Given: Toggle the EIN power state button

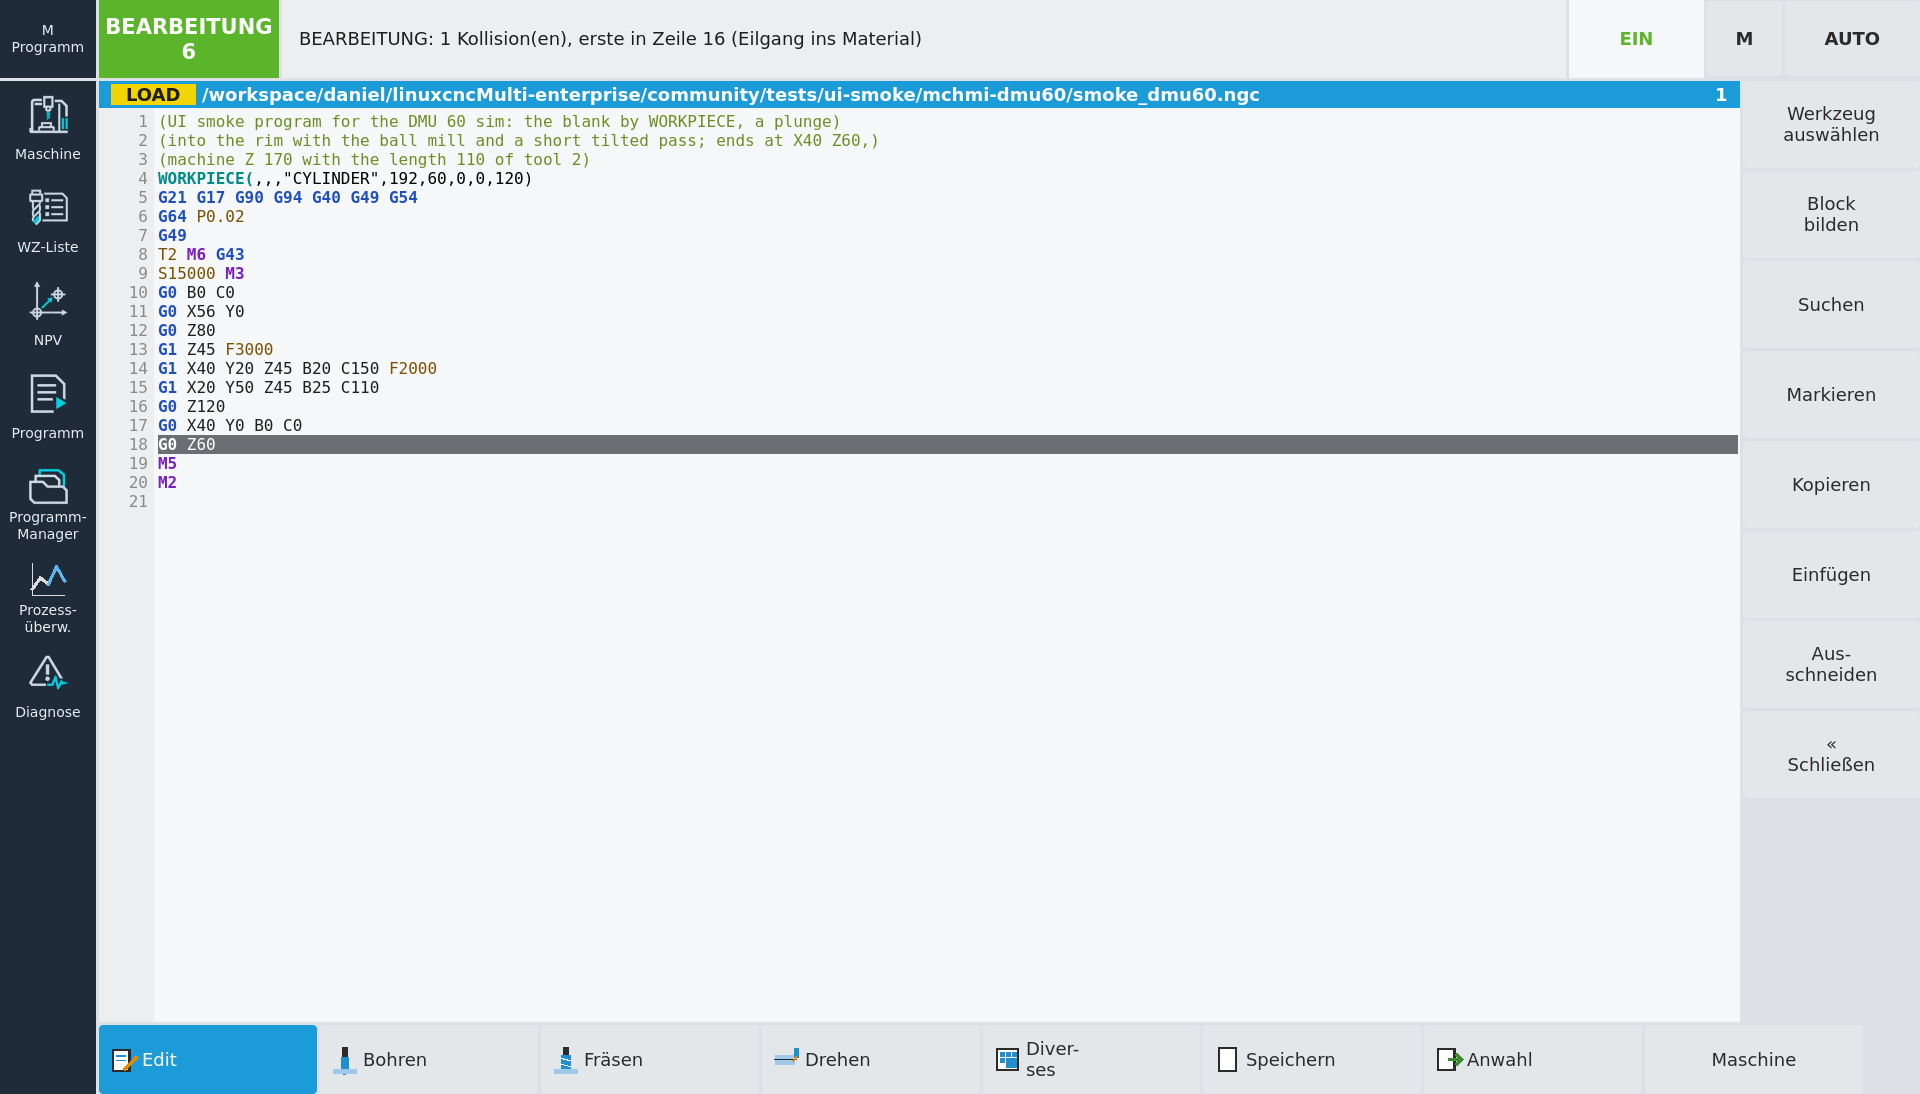Looking at the screenshot, I should pyautogui.click(x=1636, y=39).
